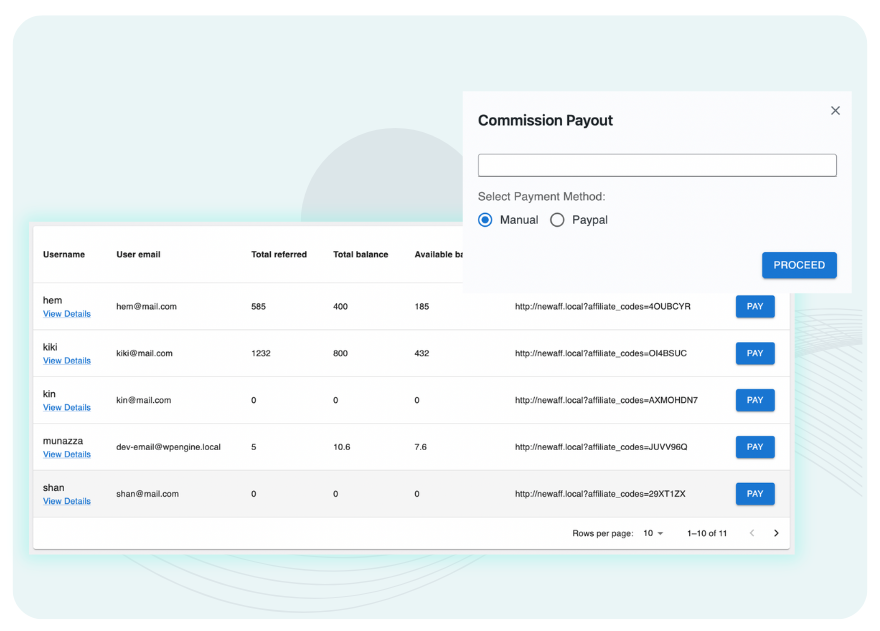This screenshot has width=880, height=631.
Task: Pay the affiliate kiki
Action: coord(755,353)
